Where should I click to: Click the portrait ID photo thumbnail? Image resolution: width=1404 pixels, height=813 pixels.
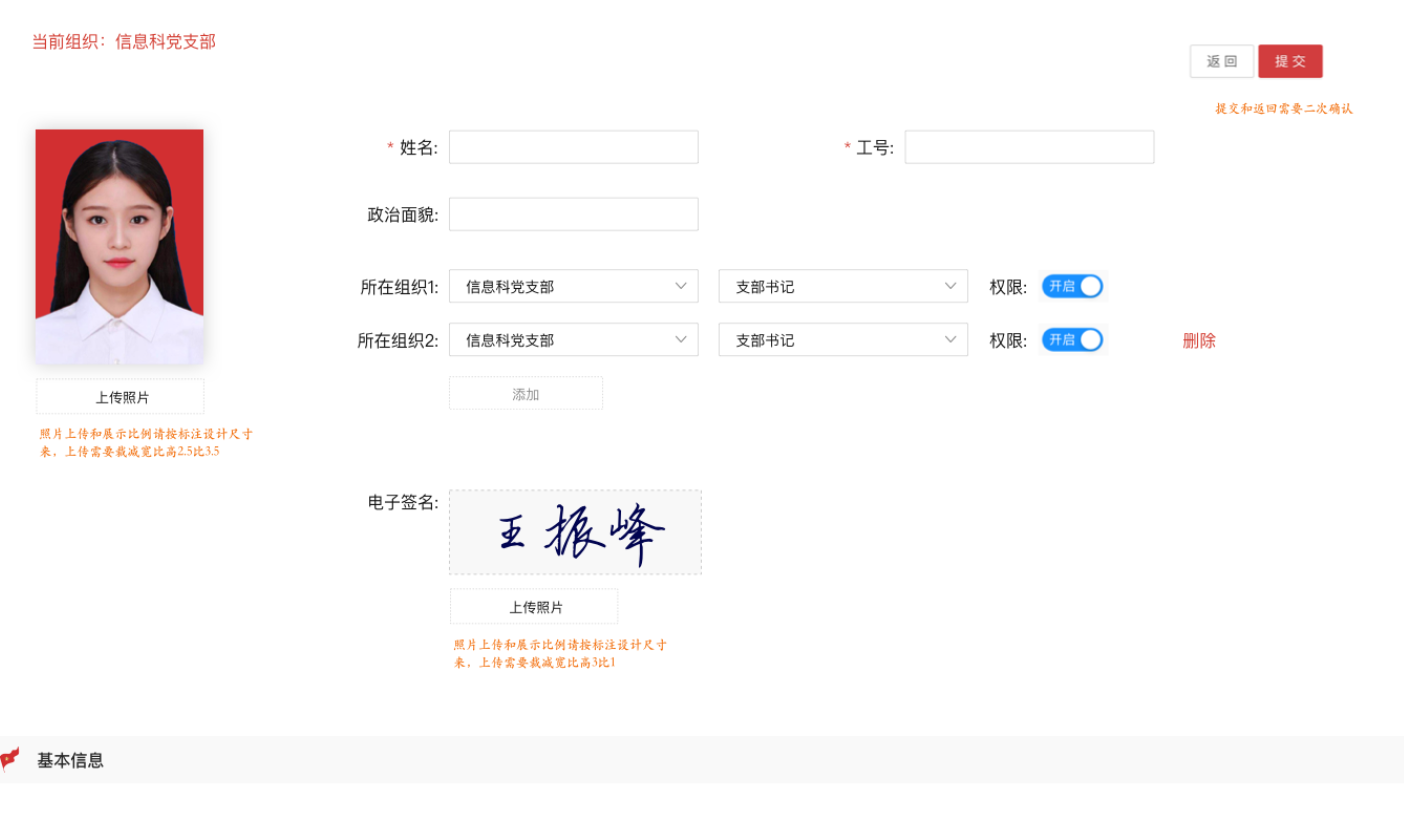click(x=120, y=247)
